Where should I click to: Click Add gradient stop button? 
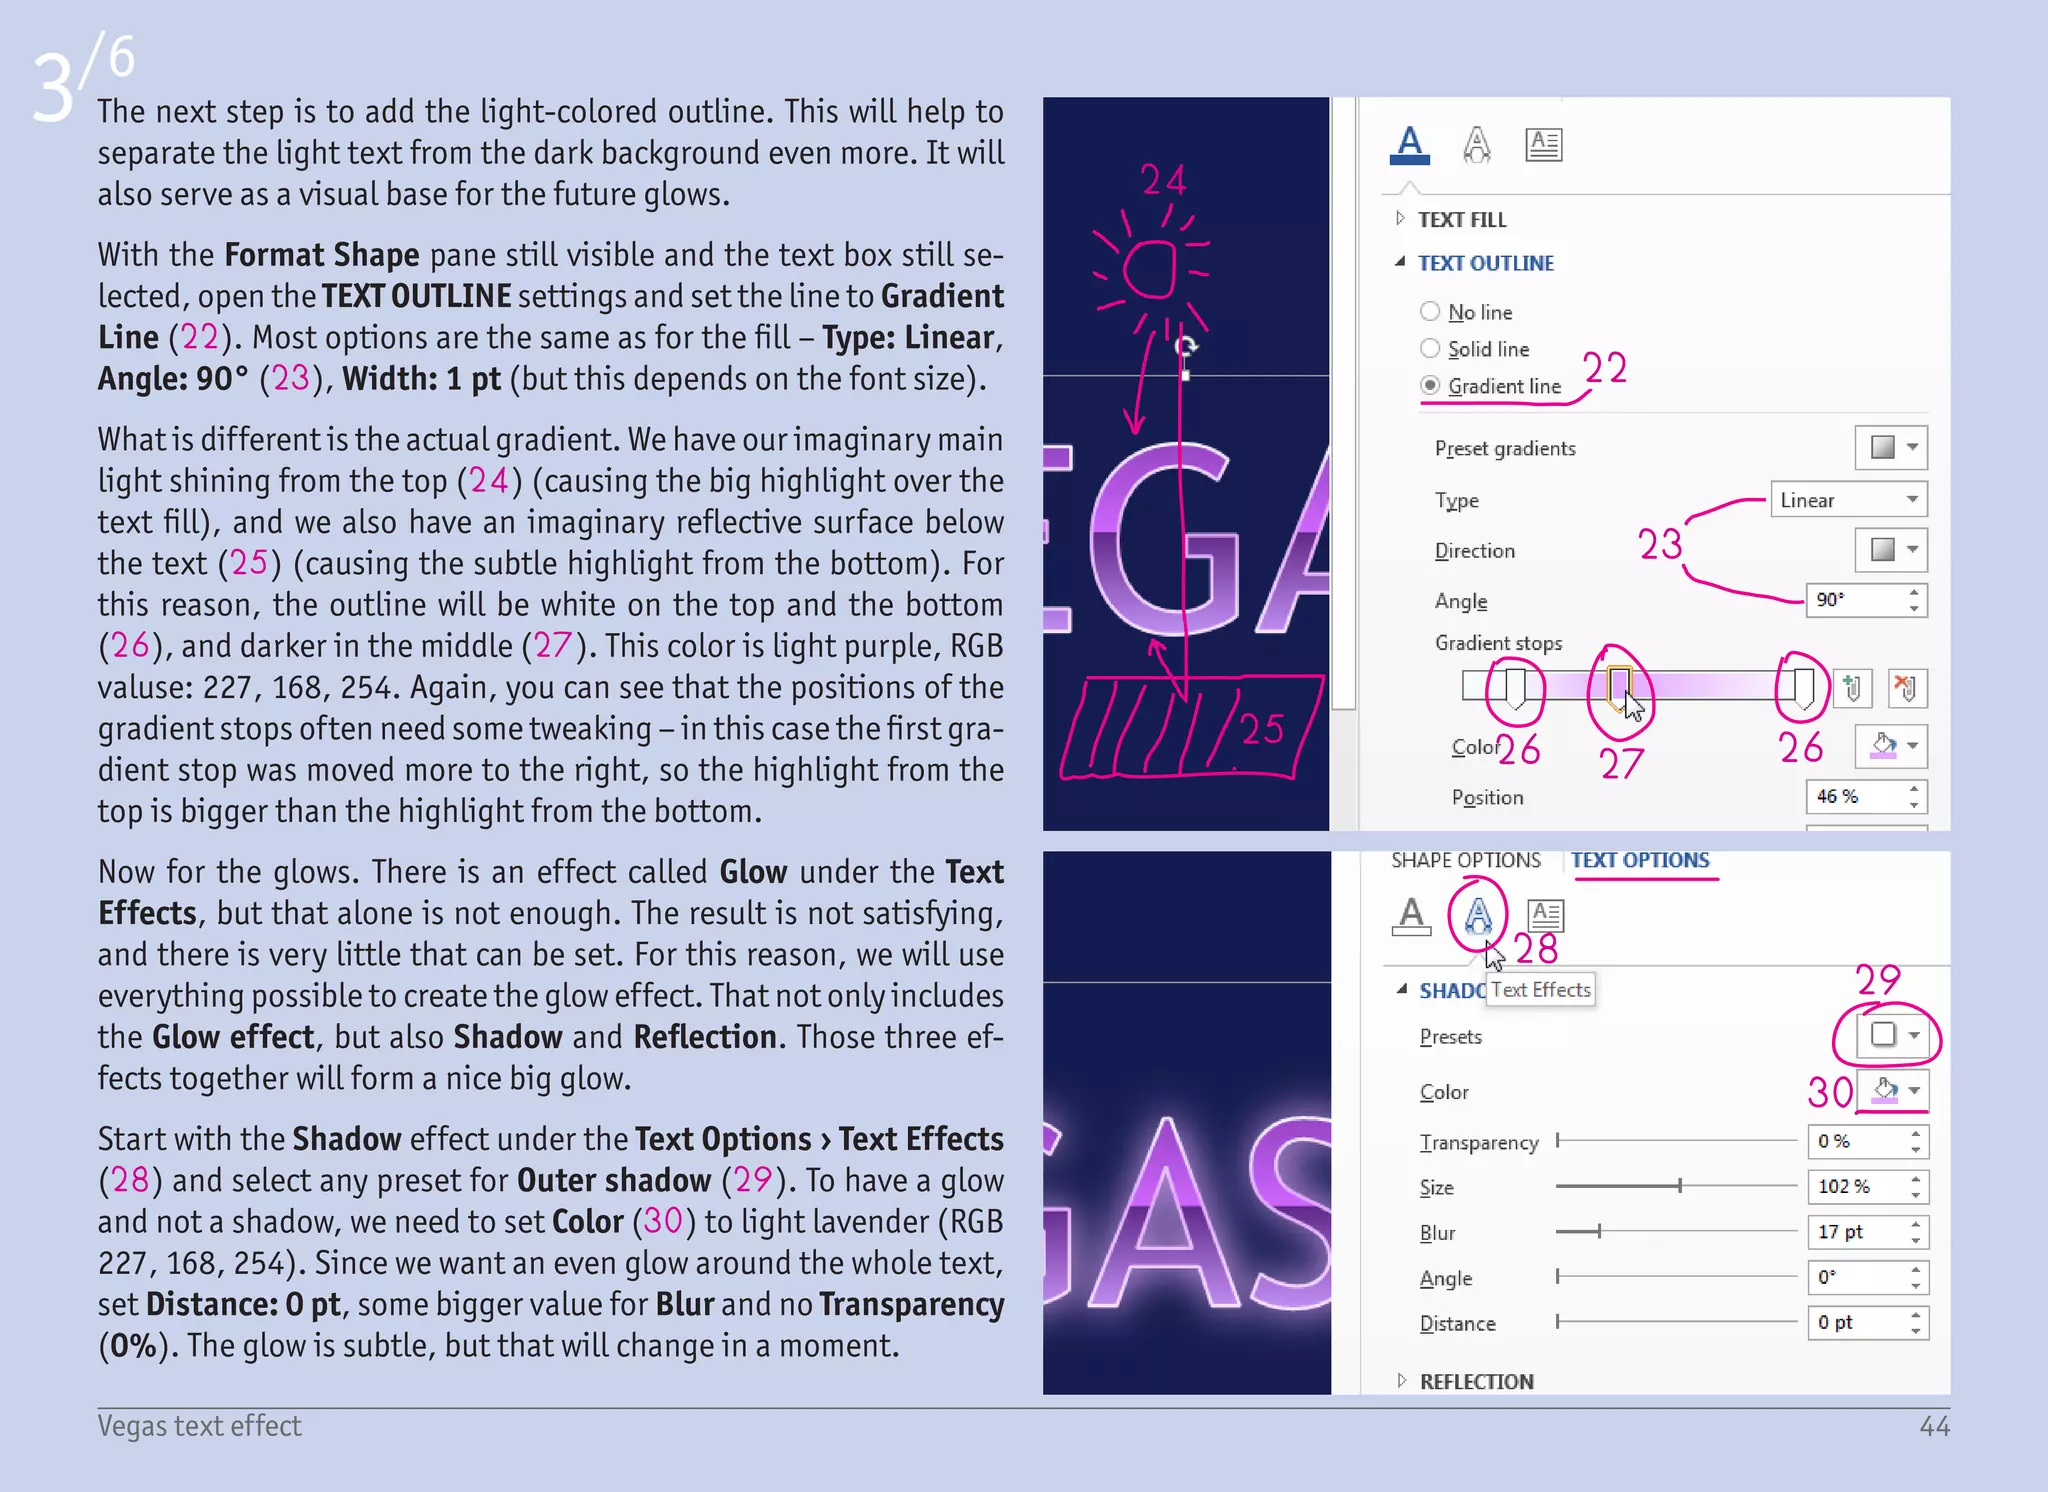(x=1852, y=688)
